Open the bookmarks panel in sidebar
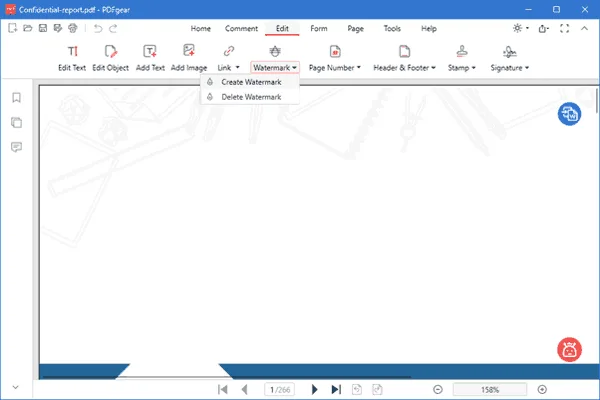 17,98
